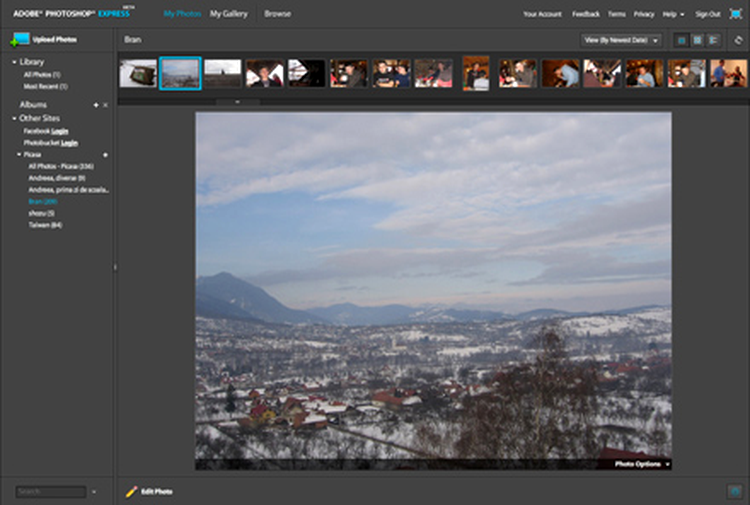Click the refresh icon beside the view buttons
This screenshot has height=505, width=750.
pos(738,40)
